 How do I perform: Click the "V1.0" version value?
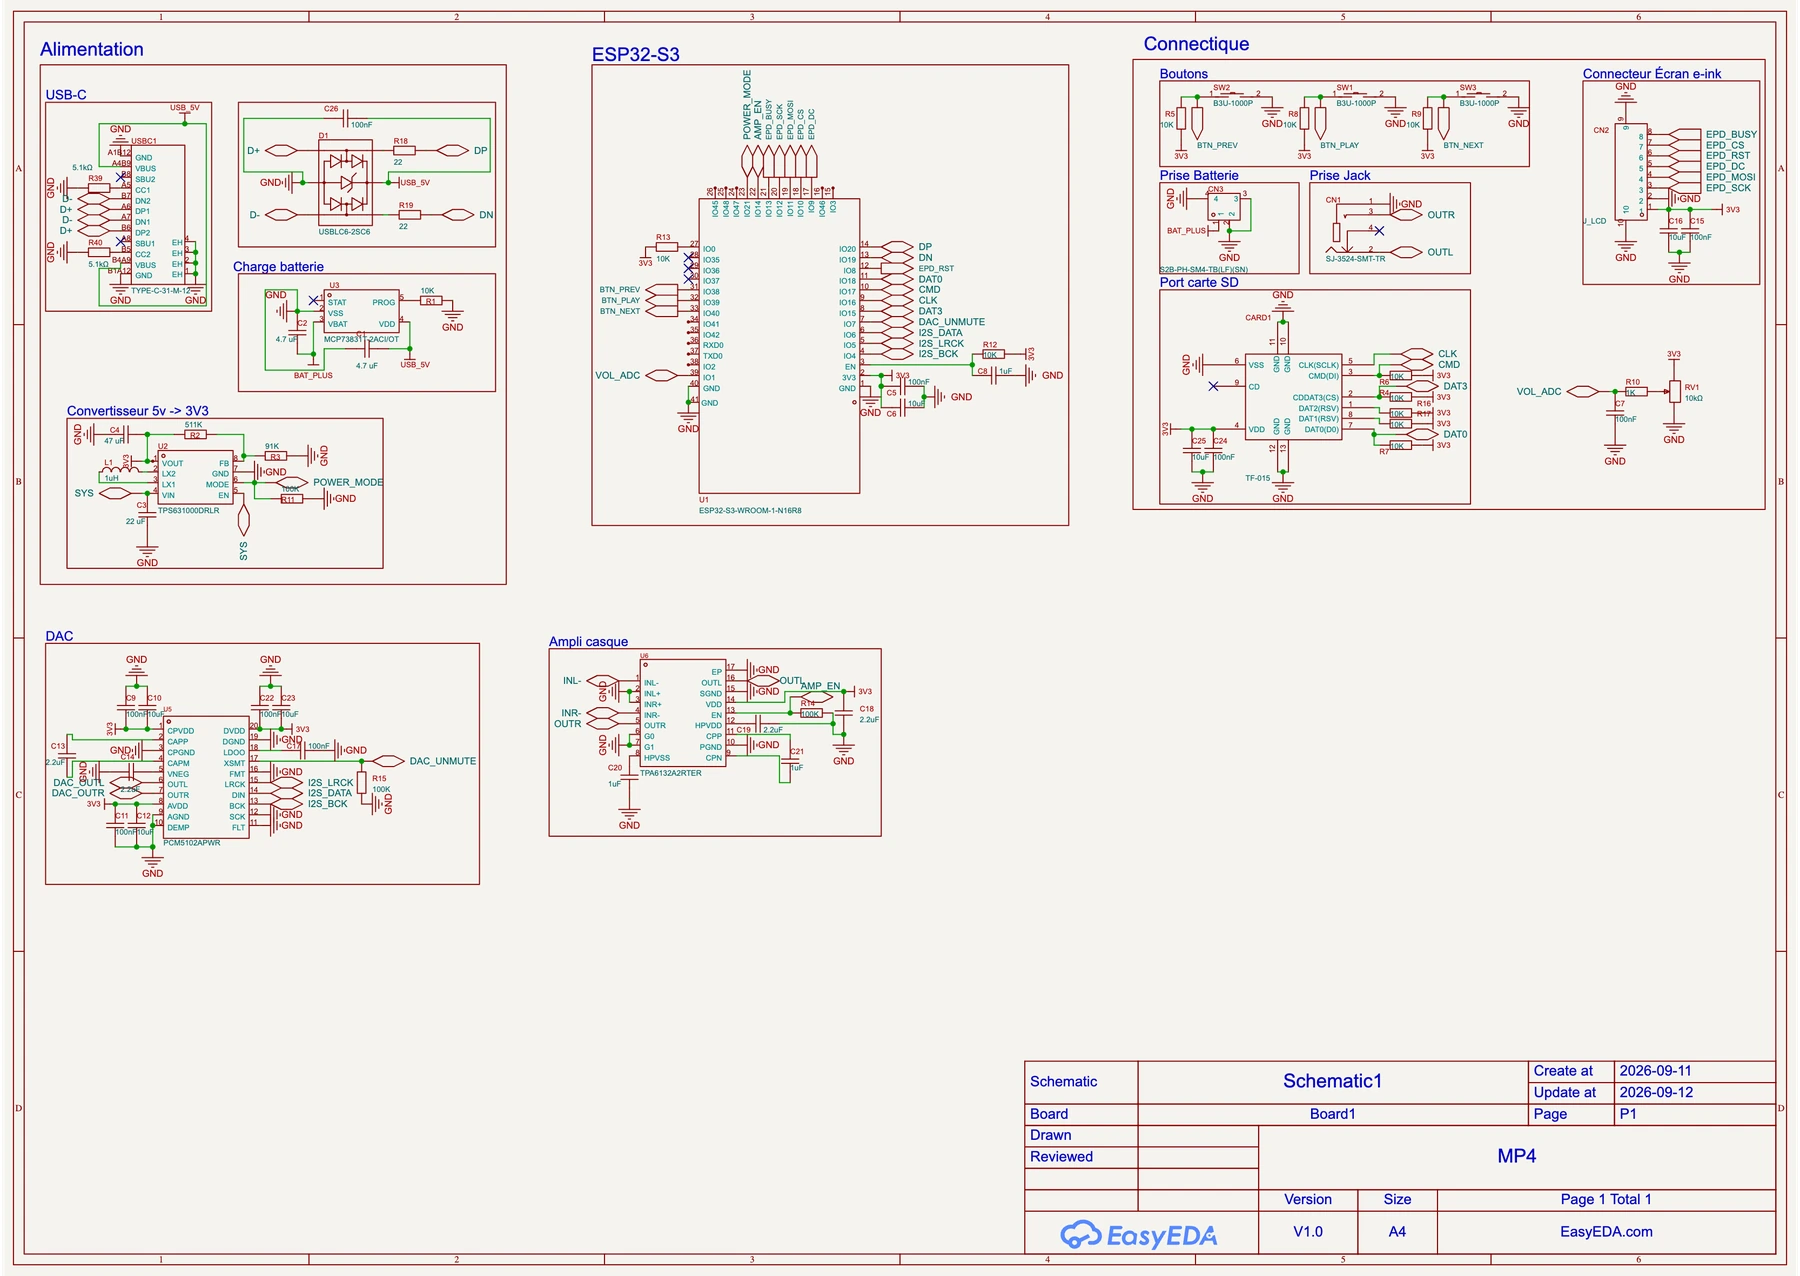tap(1308, 1232)
